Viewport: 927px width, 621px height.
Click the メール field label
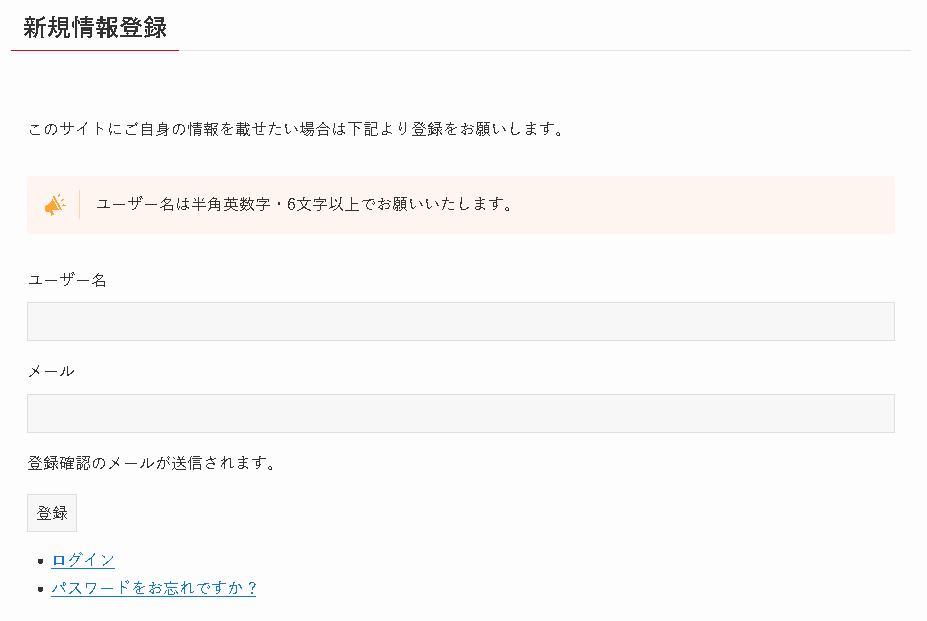coord(51,371)
